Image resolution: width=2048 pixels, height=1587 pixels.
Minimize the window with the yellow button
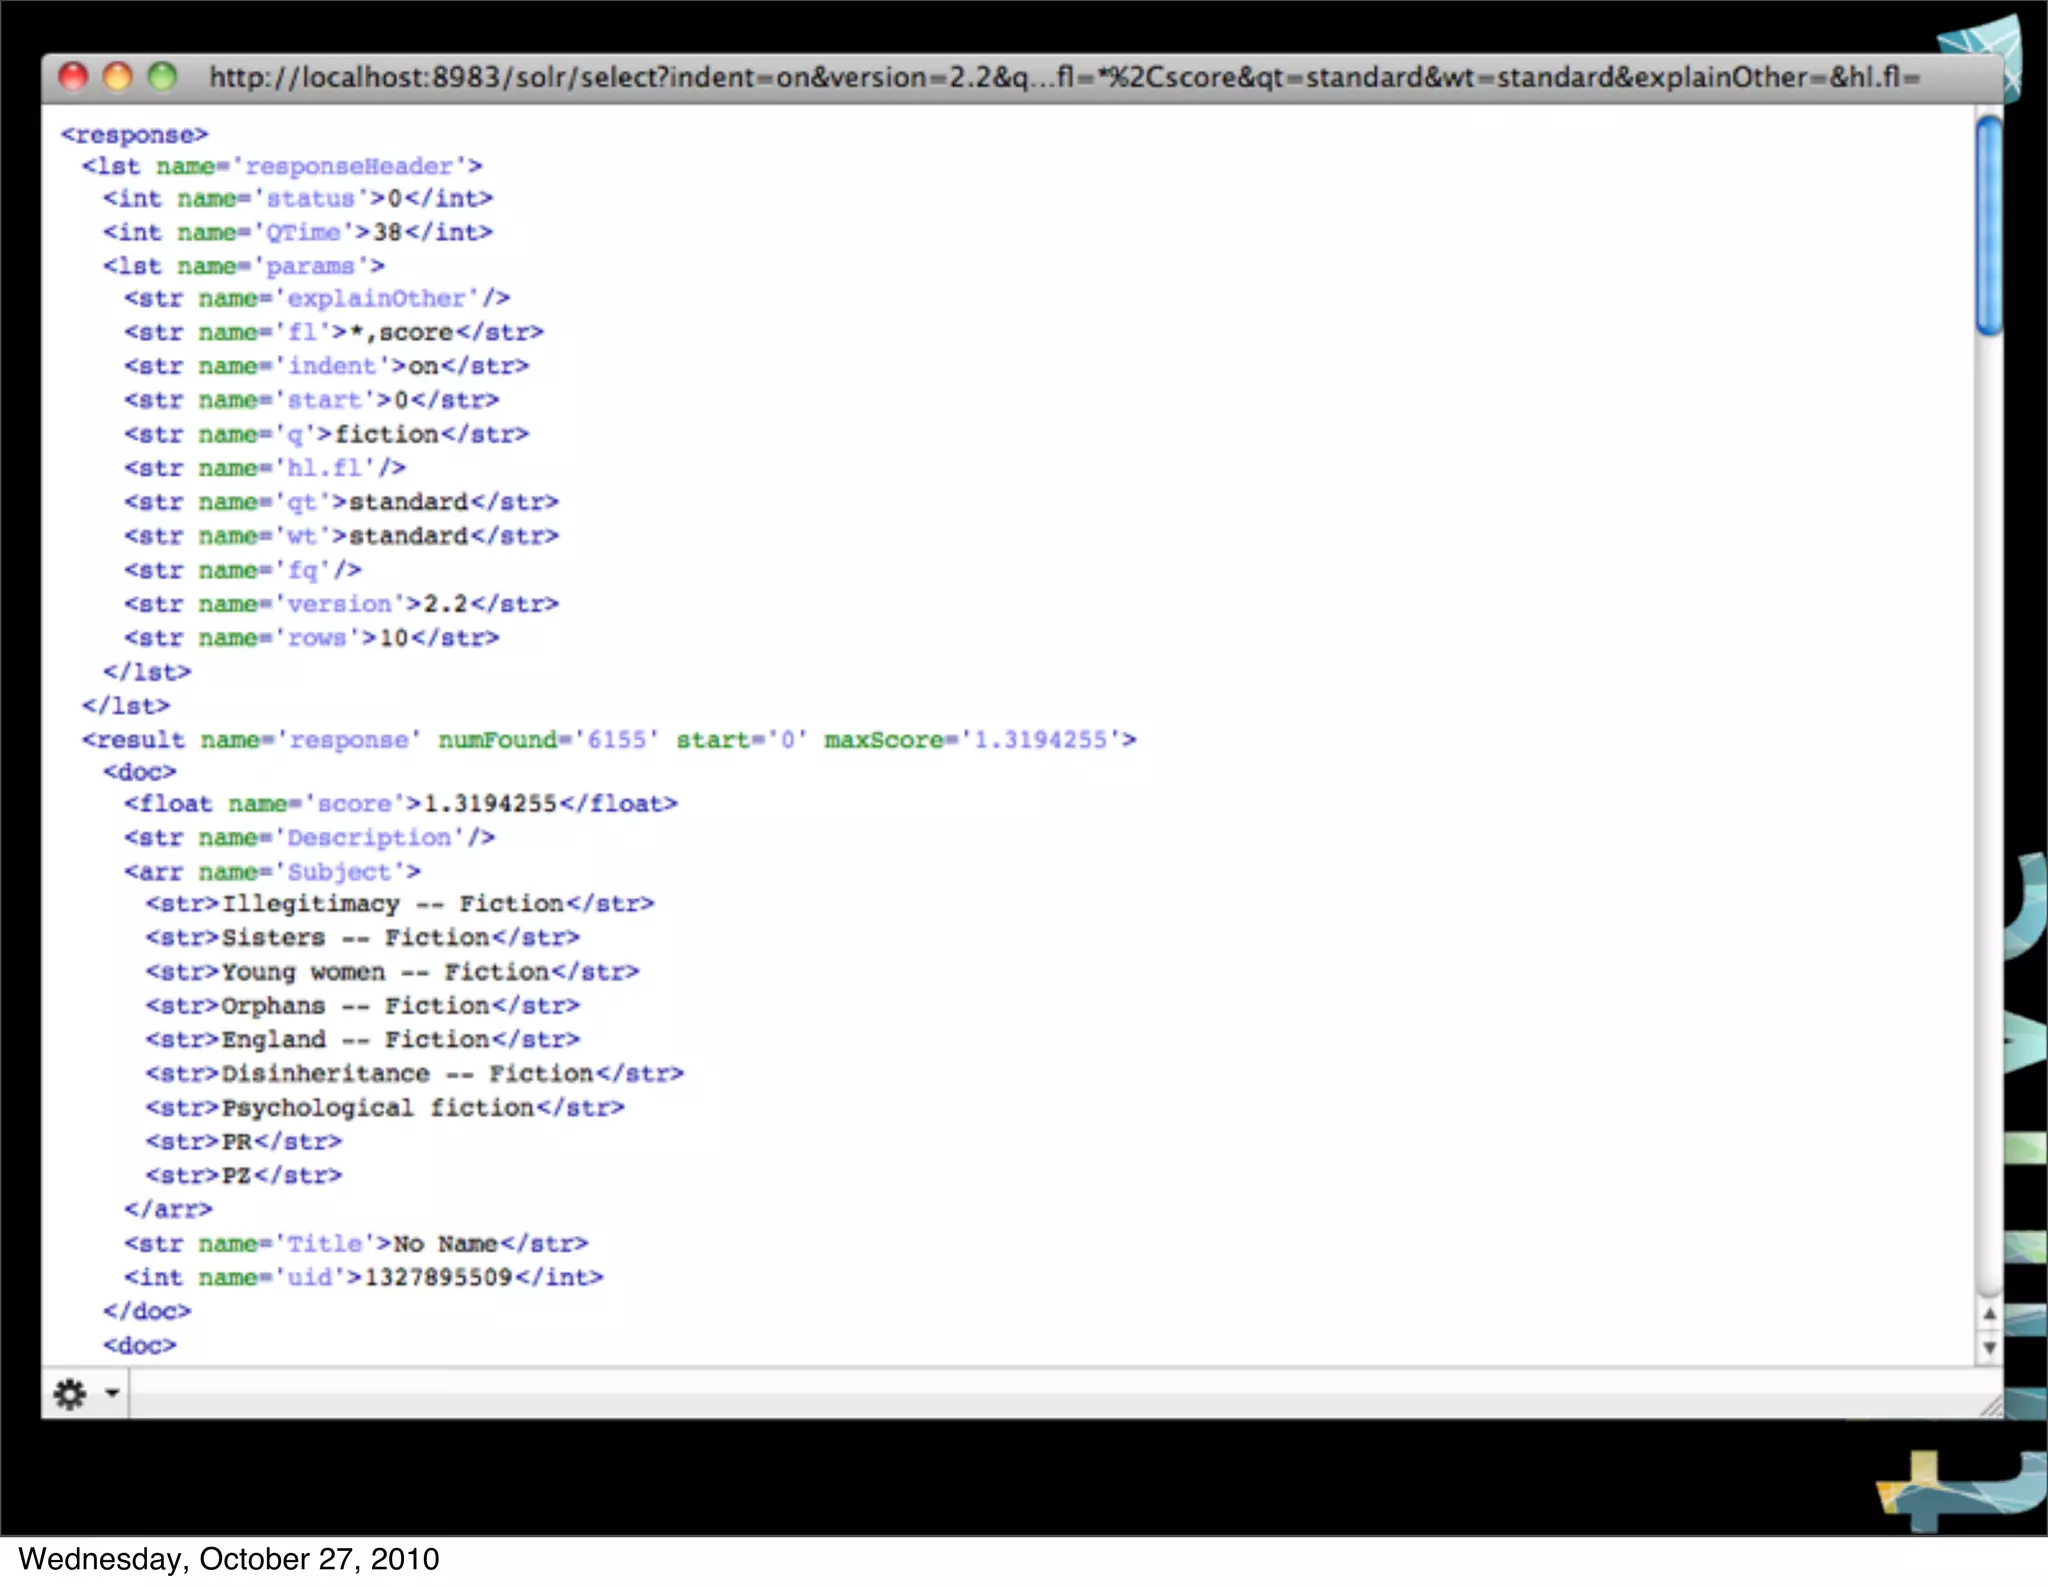(118, 77)
